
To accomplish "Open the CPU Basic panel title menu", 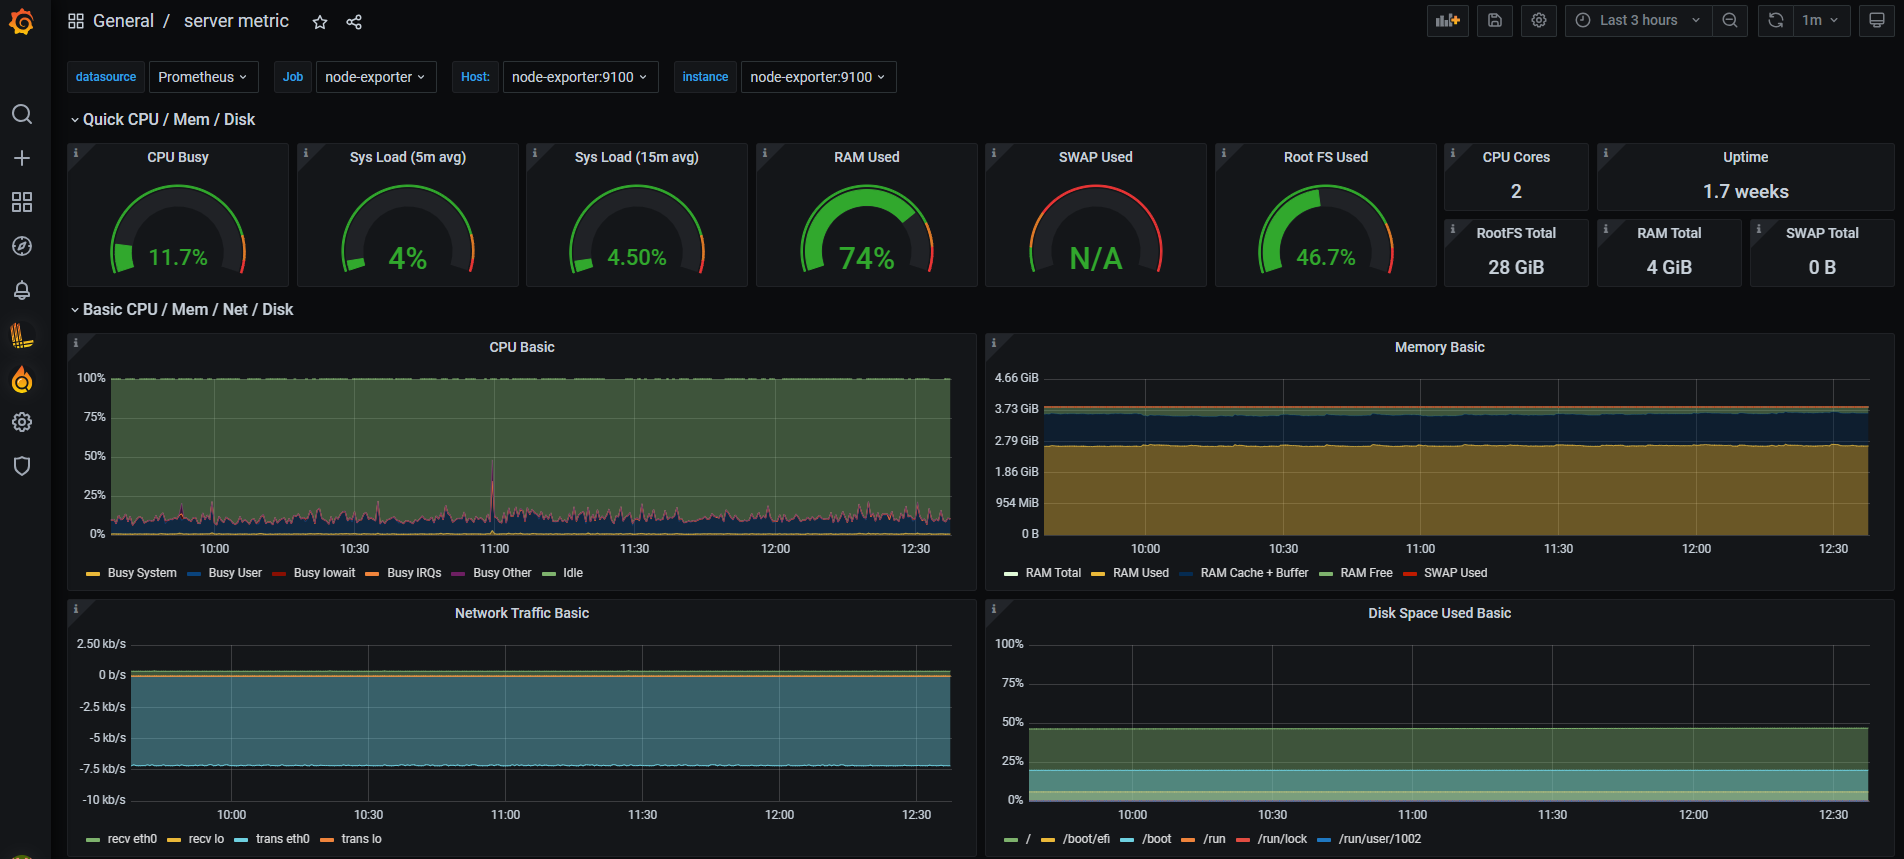I will [x=522, y=347].
